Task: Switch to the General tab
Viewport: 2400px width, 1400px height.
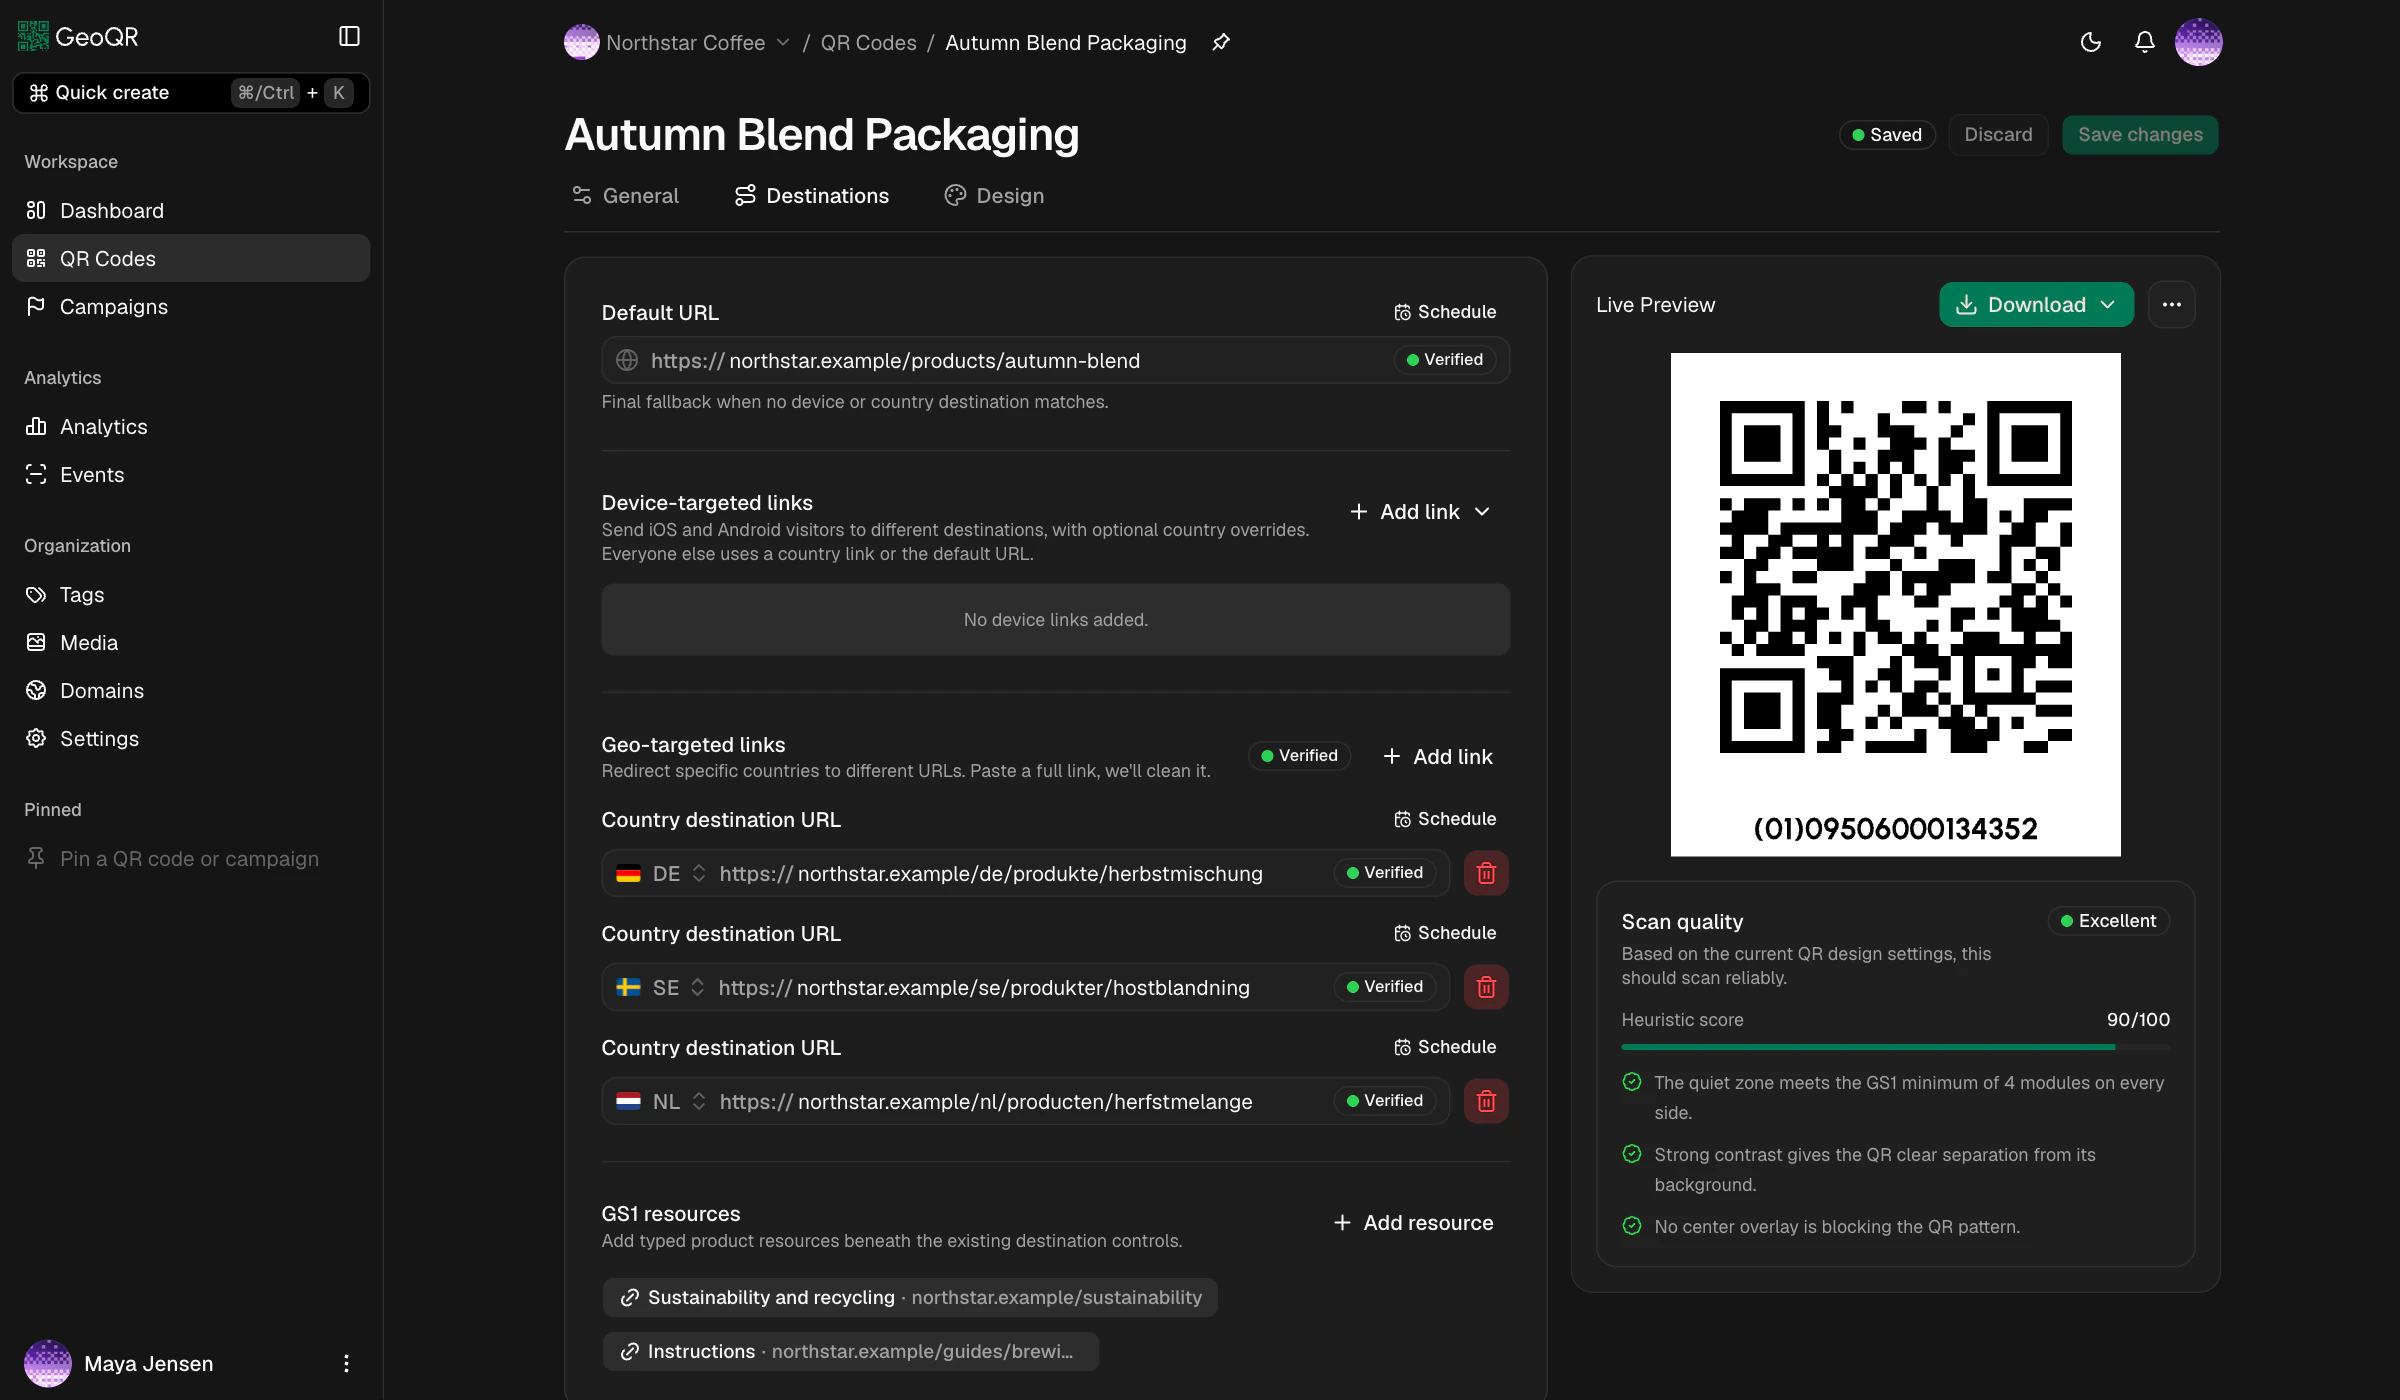Action: [x=625, y=196]
